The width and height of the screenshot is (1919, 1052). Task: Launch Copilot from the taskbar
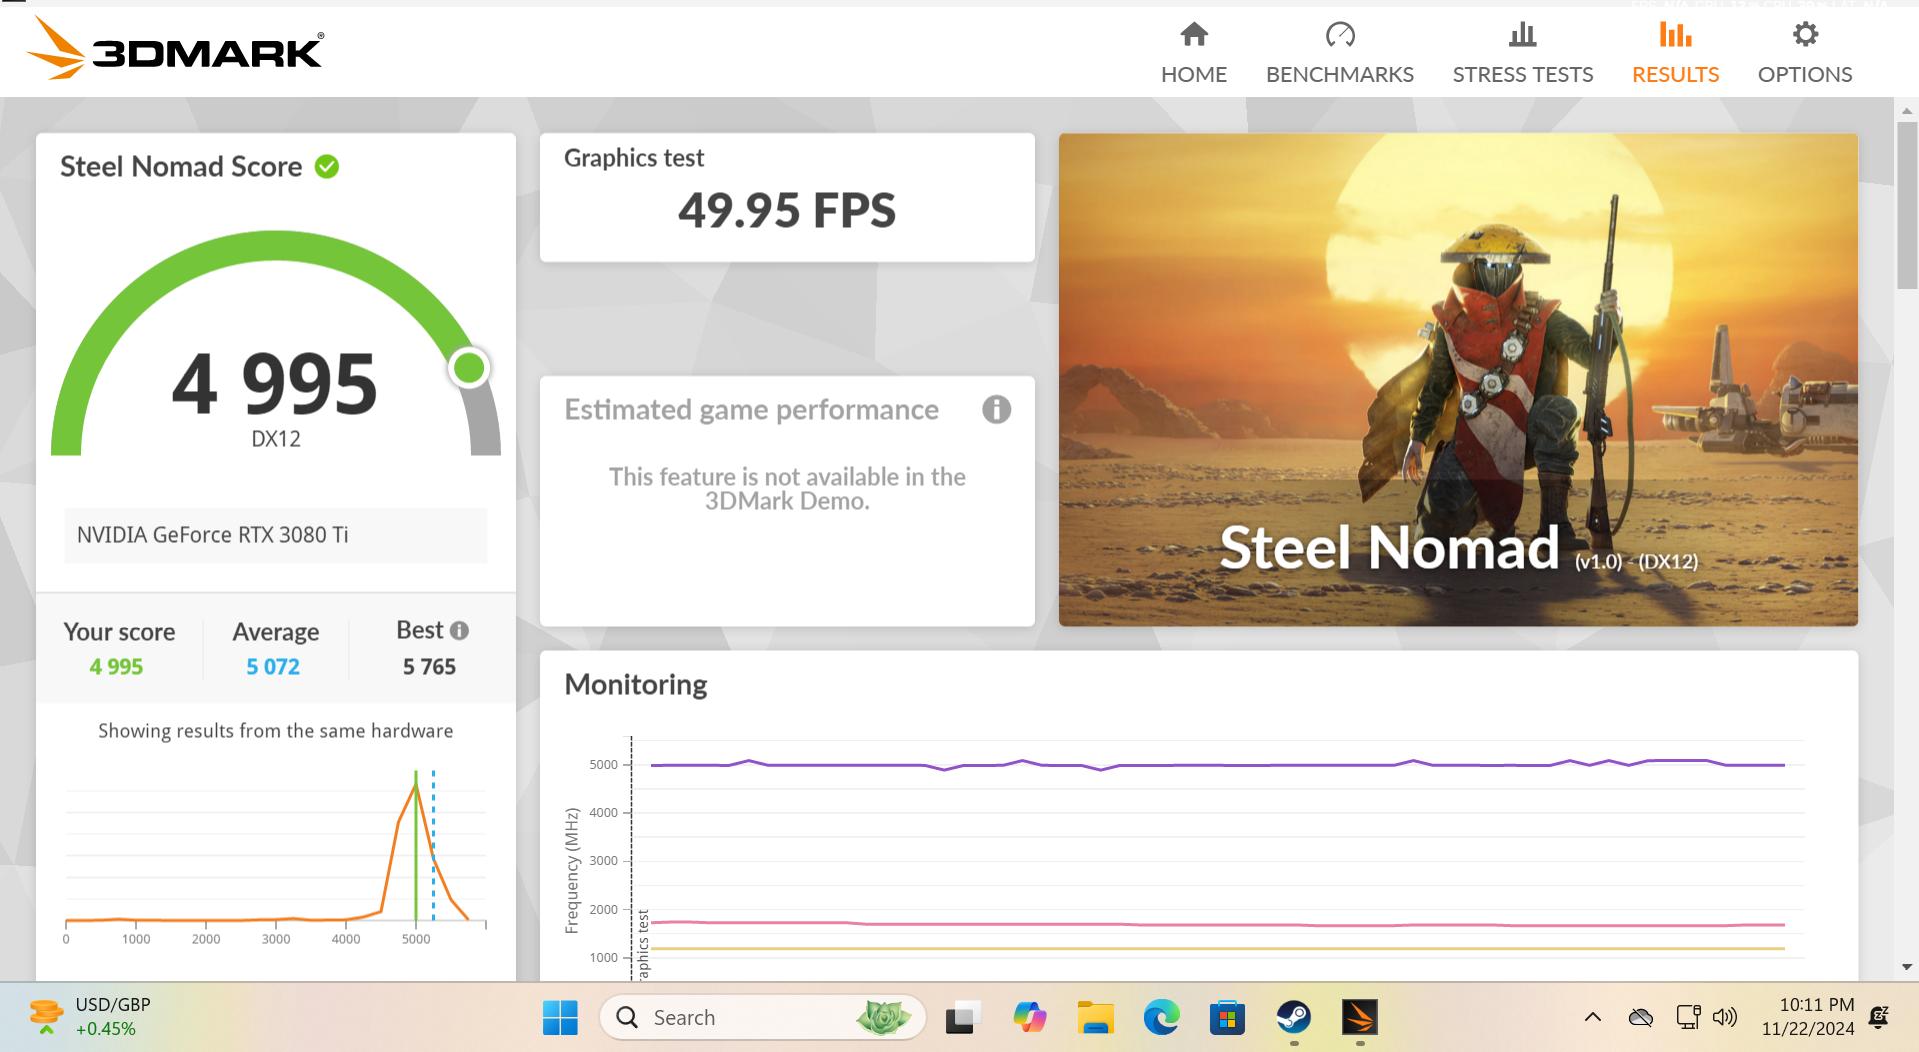(x=1029, y=1018)
